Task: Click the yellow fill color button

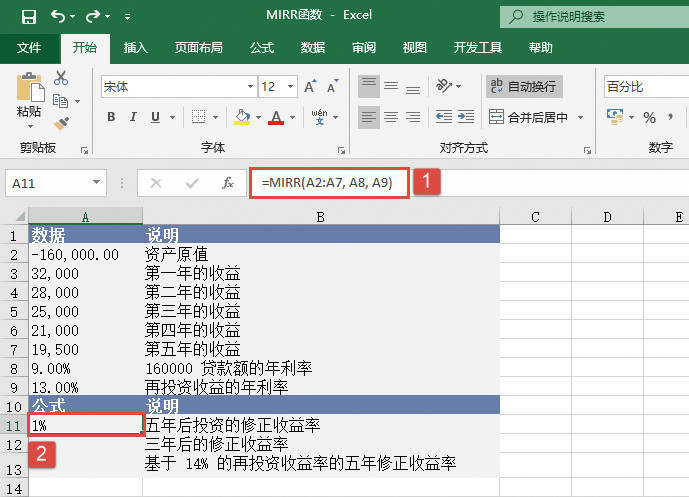Action: click(x=241, y=118)
